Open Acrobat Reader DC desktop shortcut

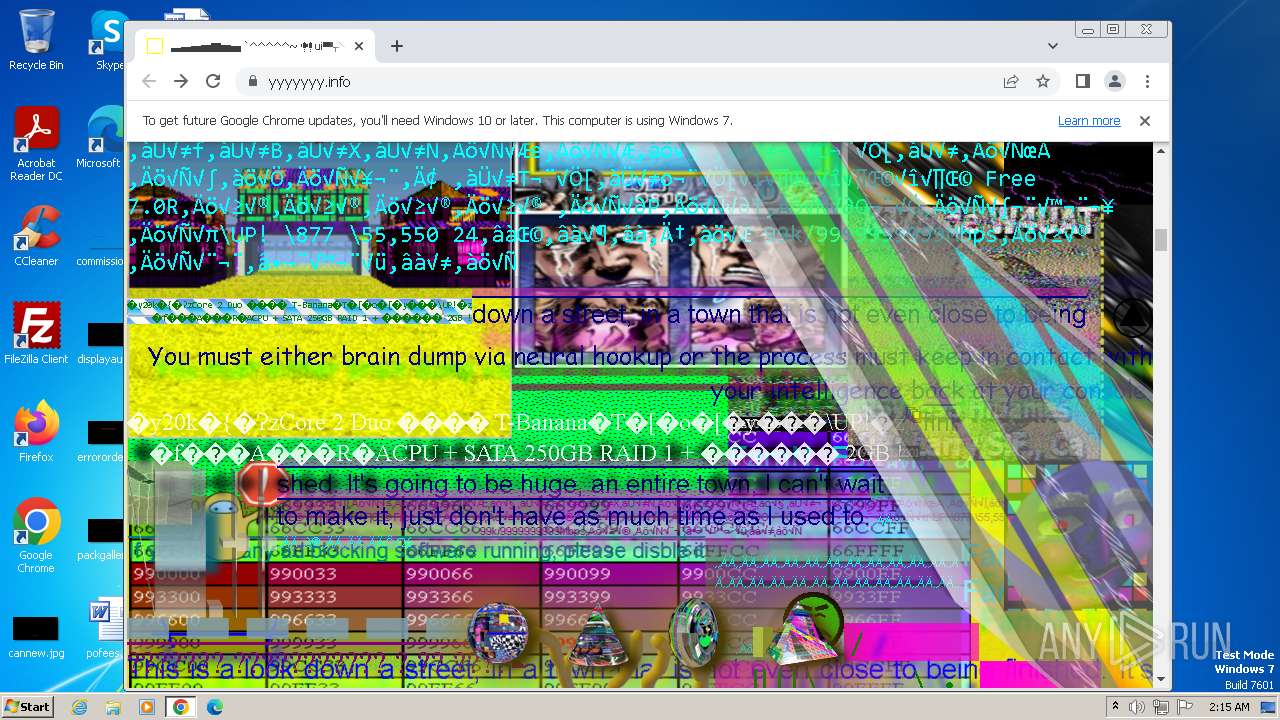tap(36, 144)
